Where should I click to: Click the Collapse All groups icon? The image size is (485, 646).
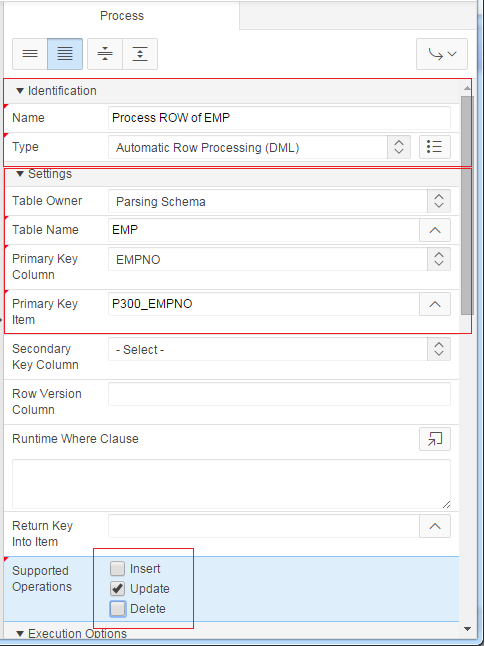(x=105, y=54)
